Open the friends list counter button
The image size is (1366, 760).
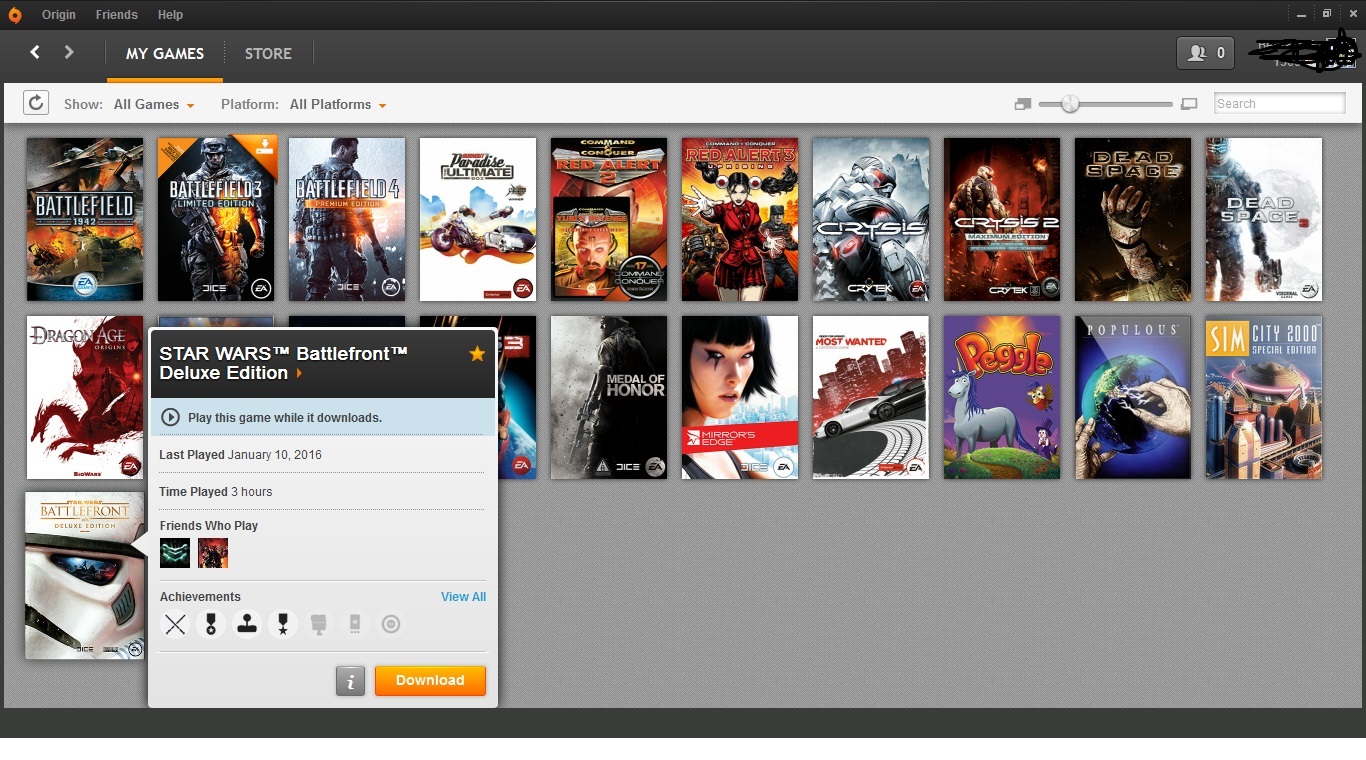pos(1205,53)
